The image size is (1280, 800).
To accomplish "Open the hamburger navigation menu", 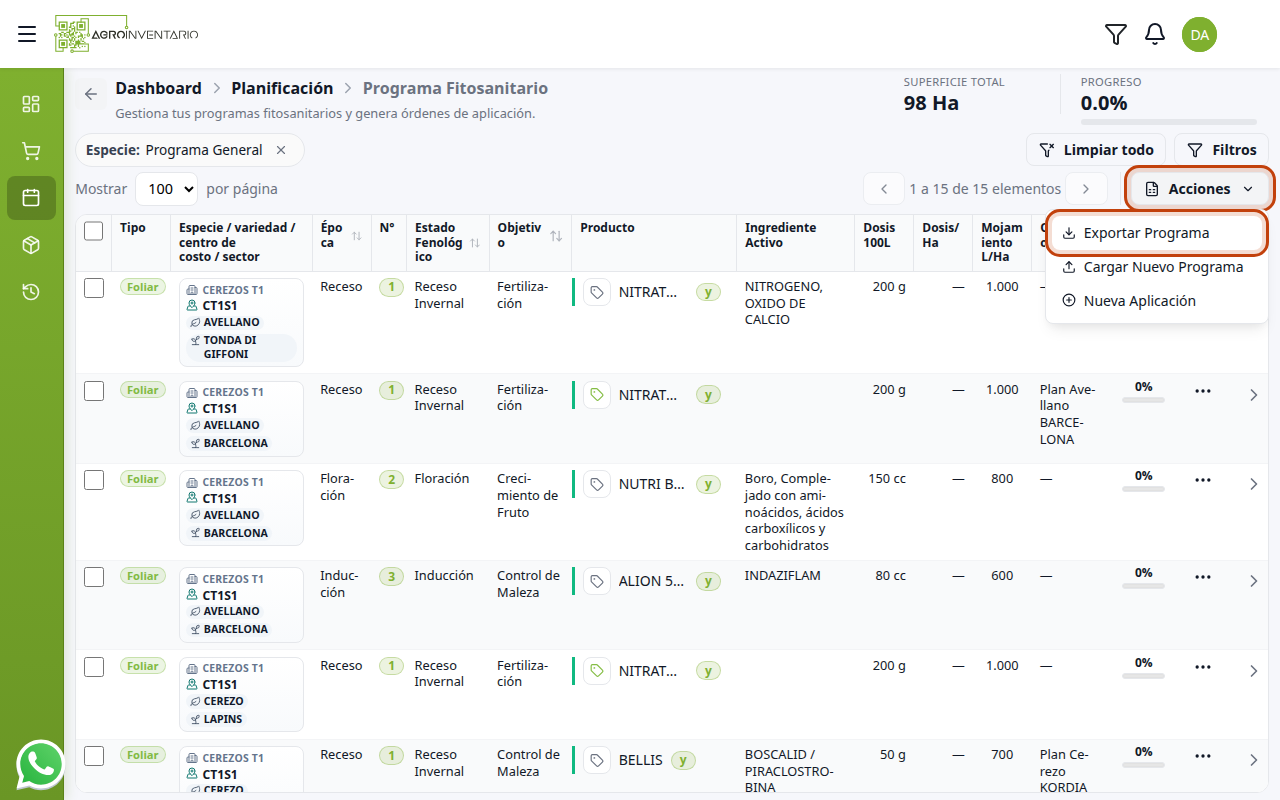I will coord(27,34).
